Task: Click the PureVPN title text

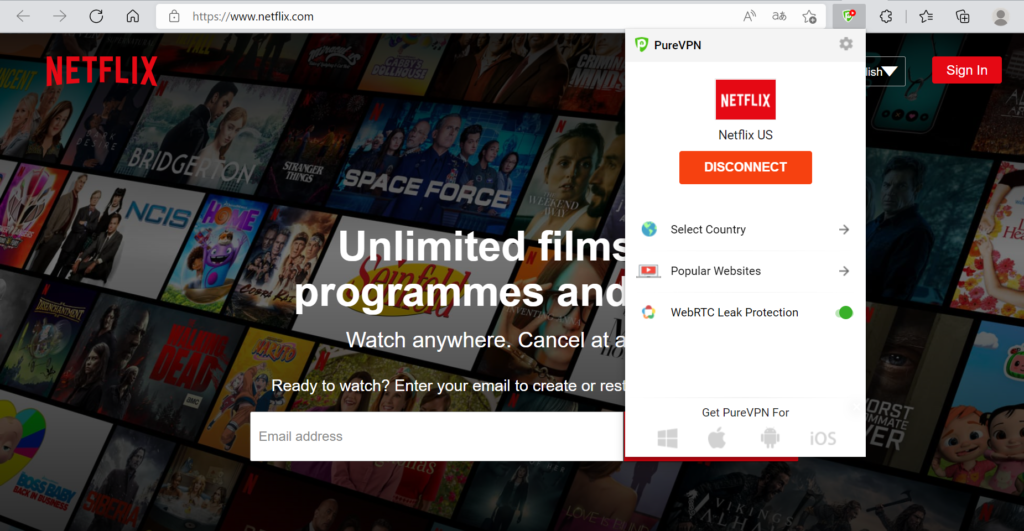Action: tap(677, 45)
